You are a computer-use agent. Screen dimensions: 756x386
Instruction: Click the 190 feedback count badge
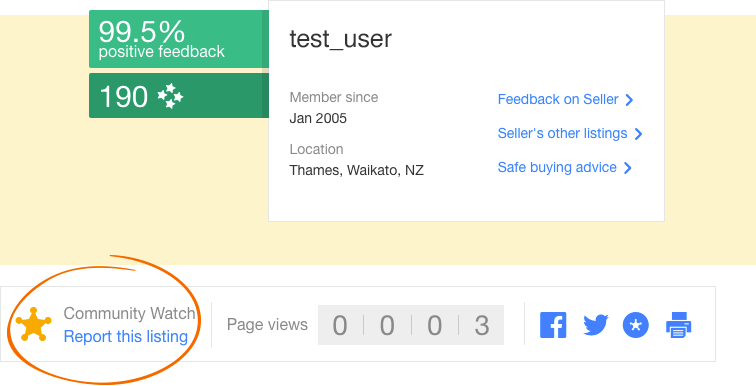tap(179, 95)
